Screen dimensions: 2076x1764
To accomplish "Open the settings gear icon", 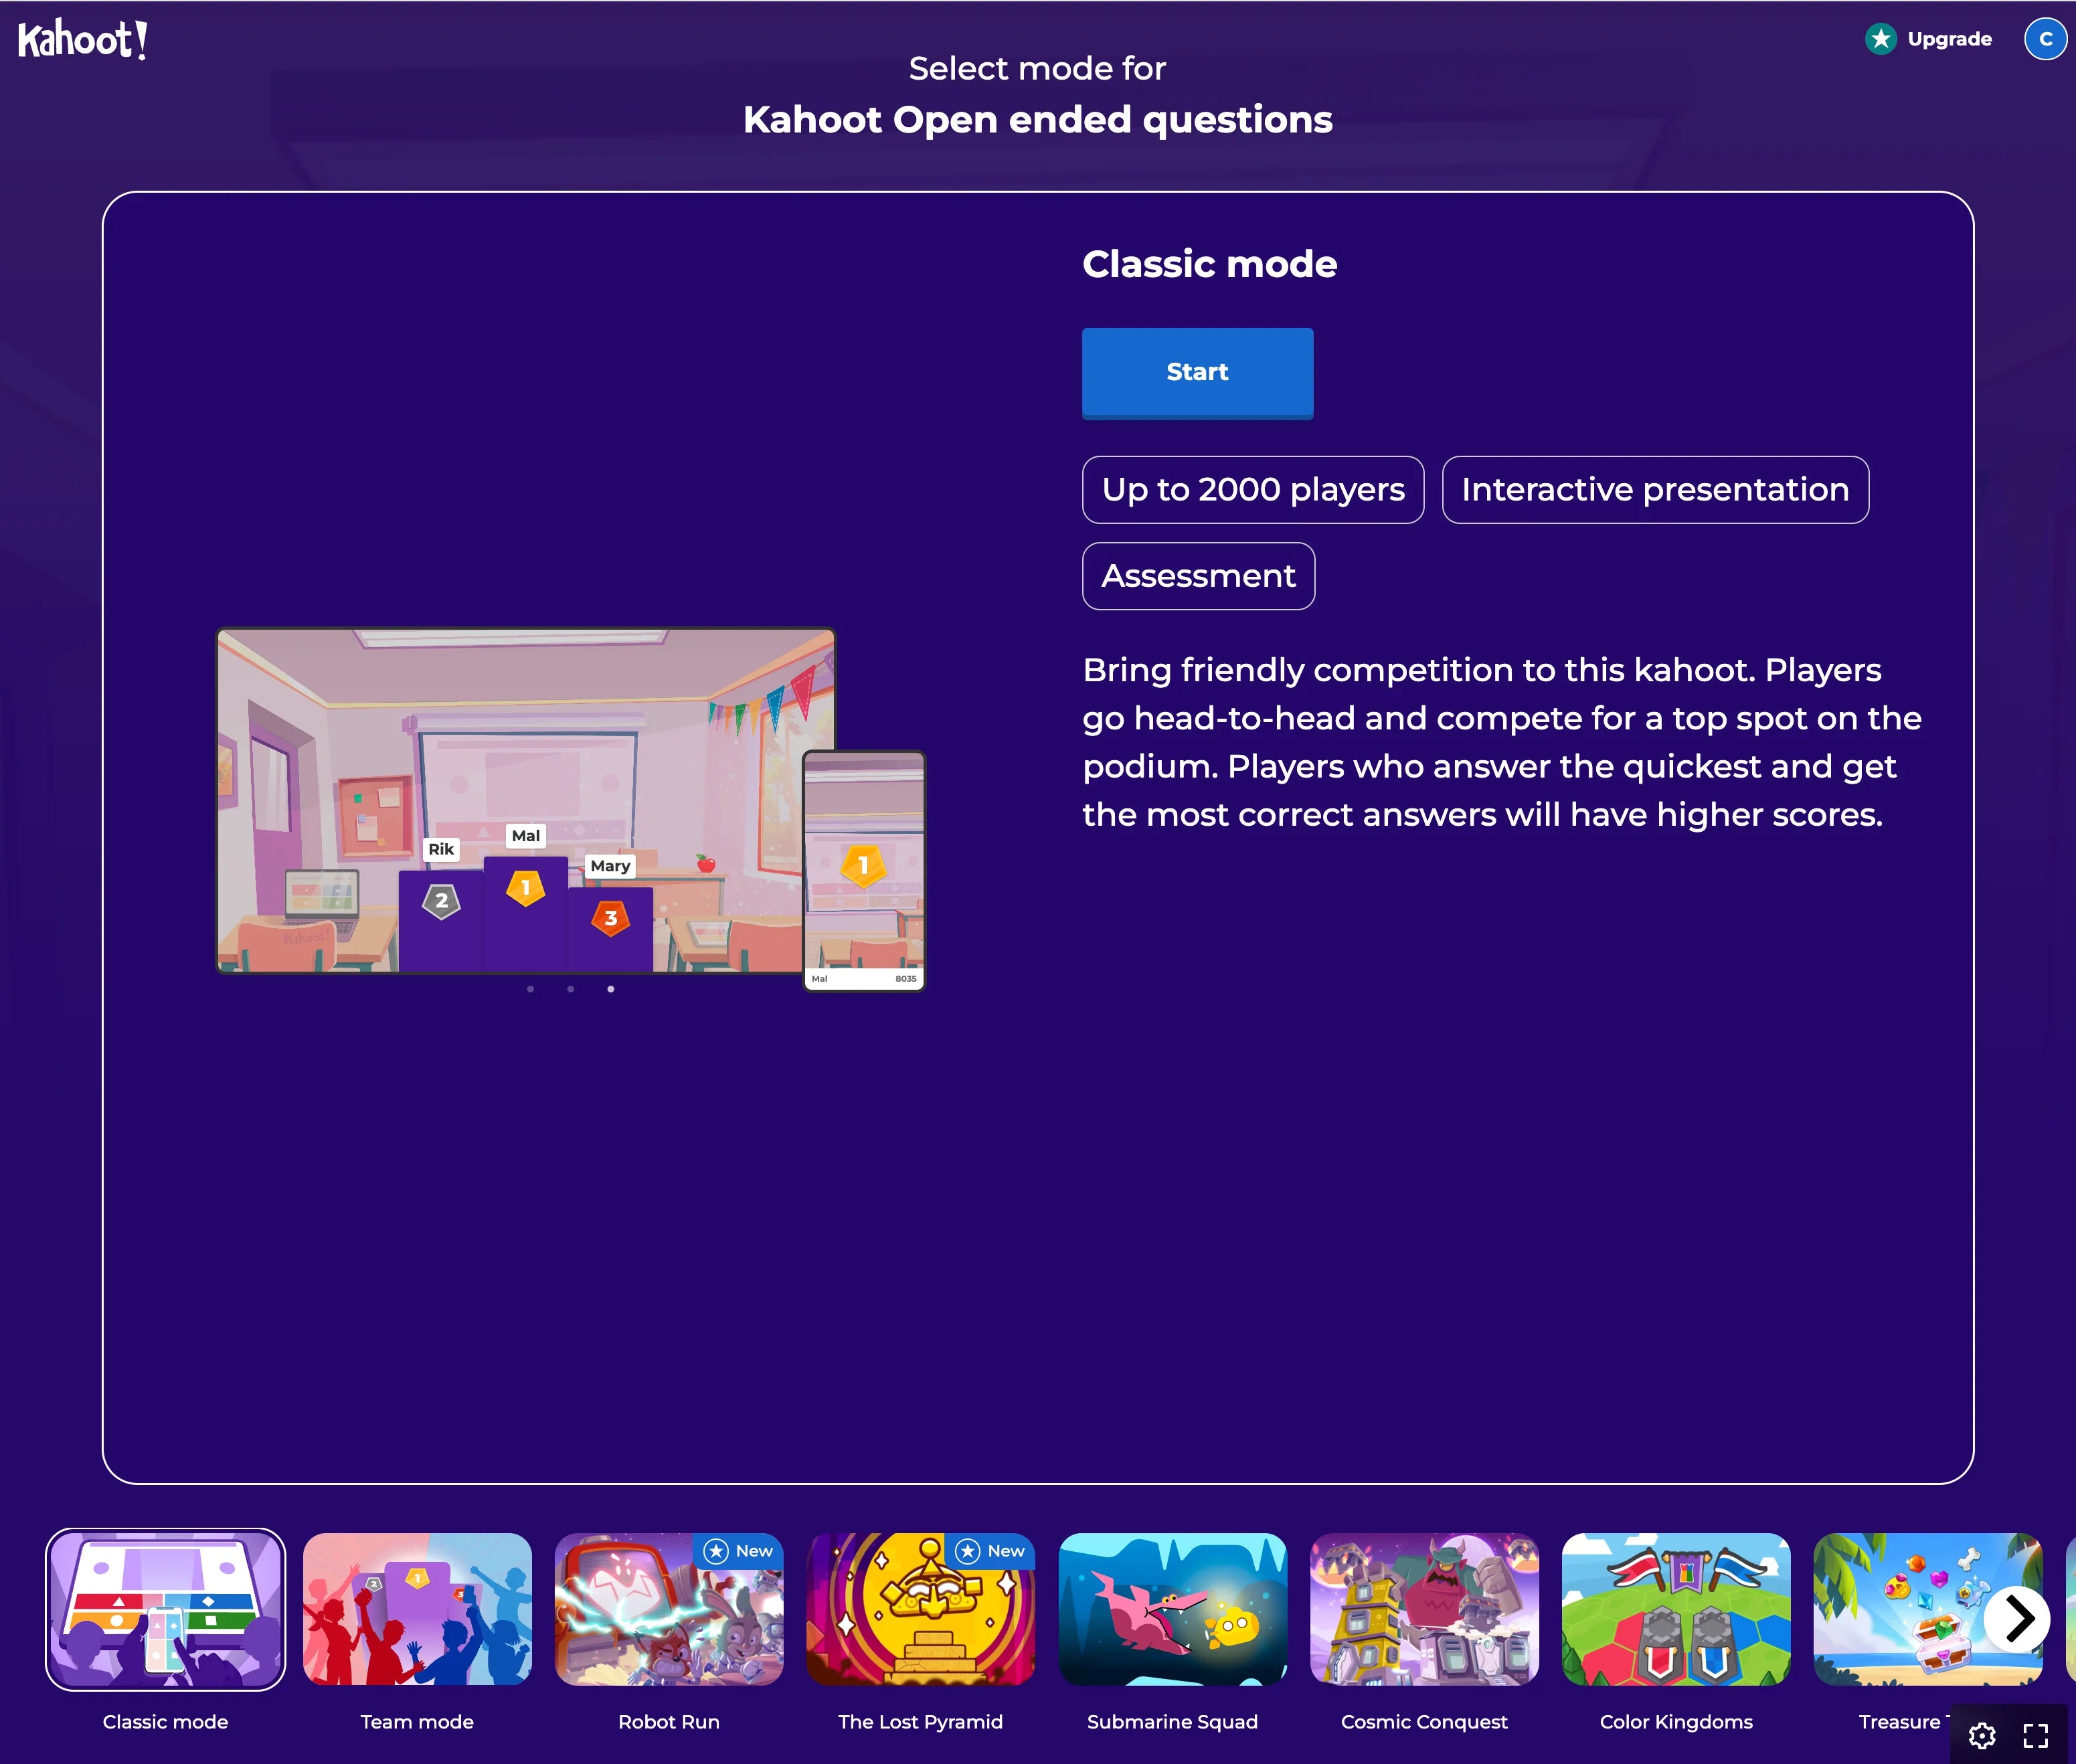I will click(x=1982, y=1736).
